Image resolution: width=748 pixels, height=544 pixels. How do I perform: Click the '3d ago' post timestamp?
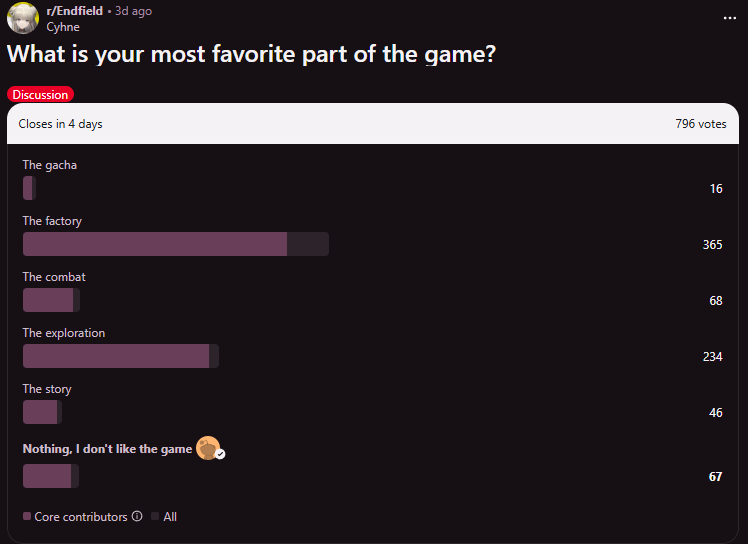pyautogui.click(x=134, y=11)
